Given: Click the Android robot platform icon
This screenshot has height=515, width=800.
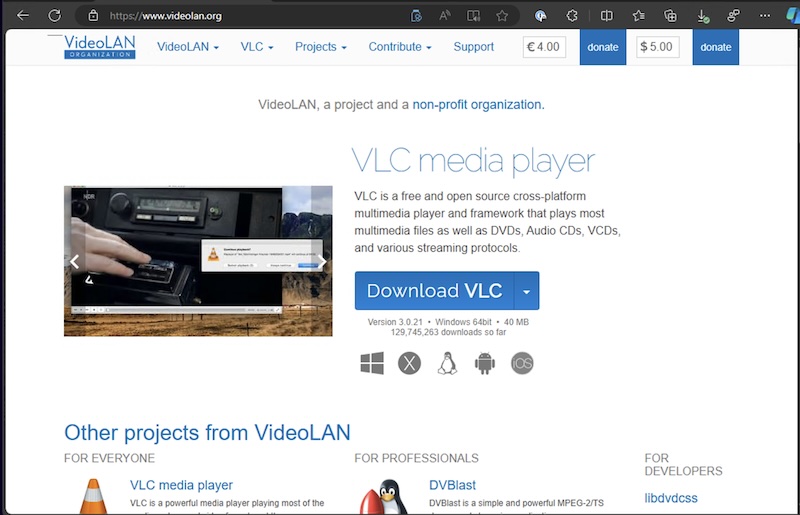Looking at the screenshot, I should 485,364.
